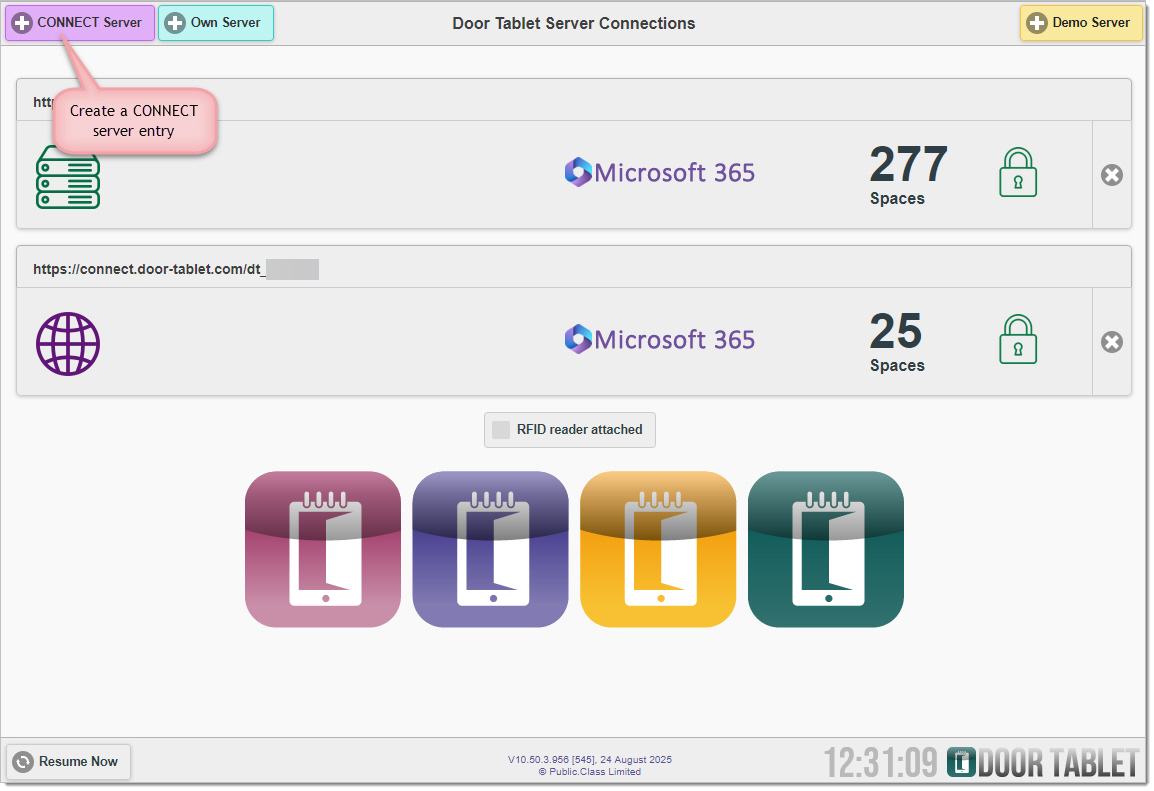Click the CONNECT Server button
Screen dimensions: 1154x791
point(80,23)
